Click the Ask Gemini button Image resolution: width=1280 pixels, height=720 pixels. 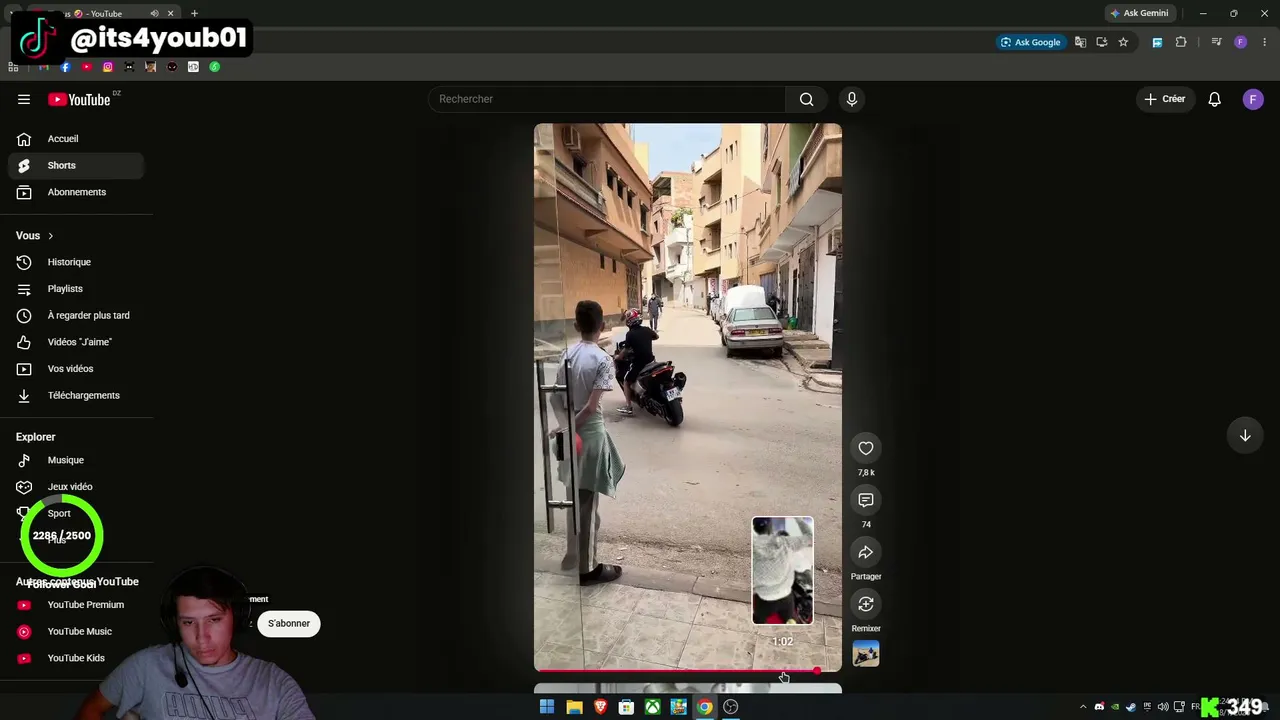(1138, 13)
